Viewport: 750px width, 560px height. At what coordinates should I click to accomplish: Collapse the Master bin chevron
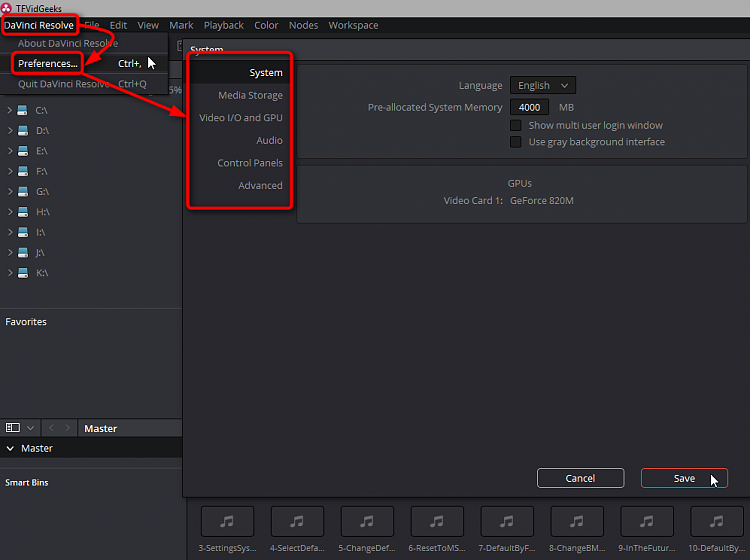[x=10, y=449]
